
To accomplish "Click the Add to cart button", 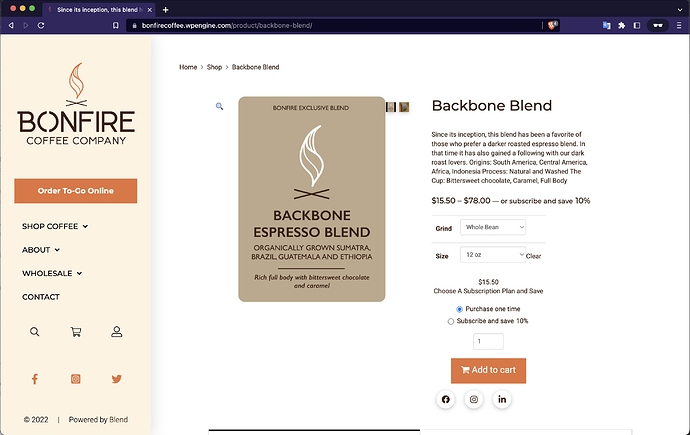I will point(488,370).
